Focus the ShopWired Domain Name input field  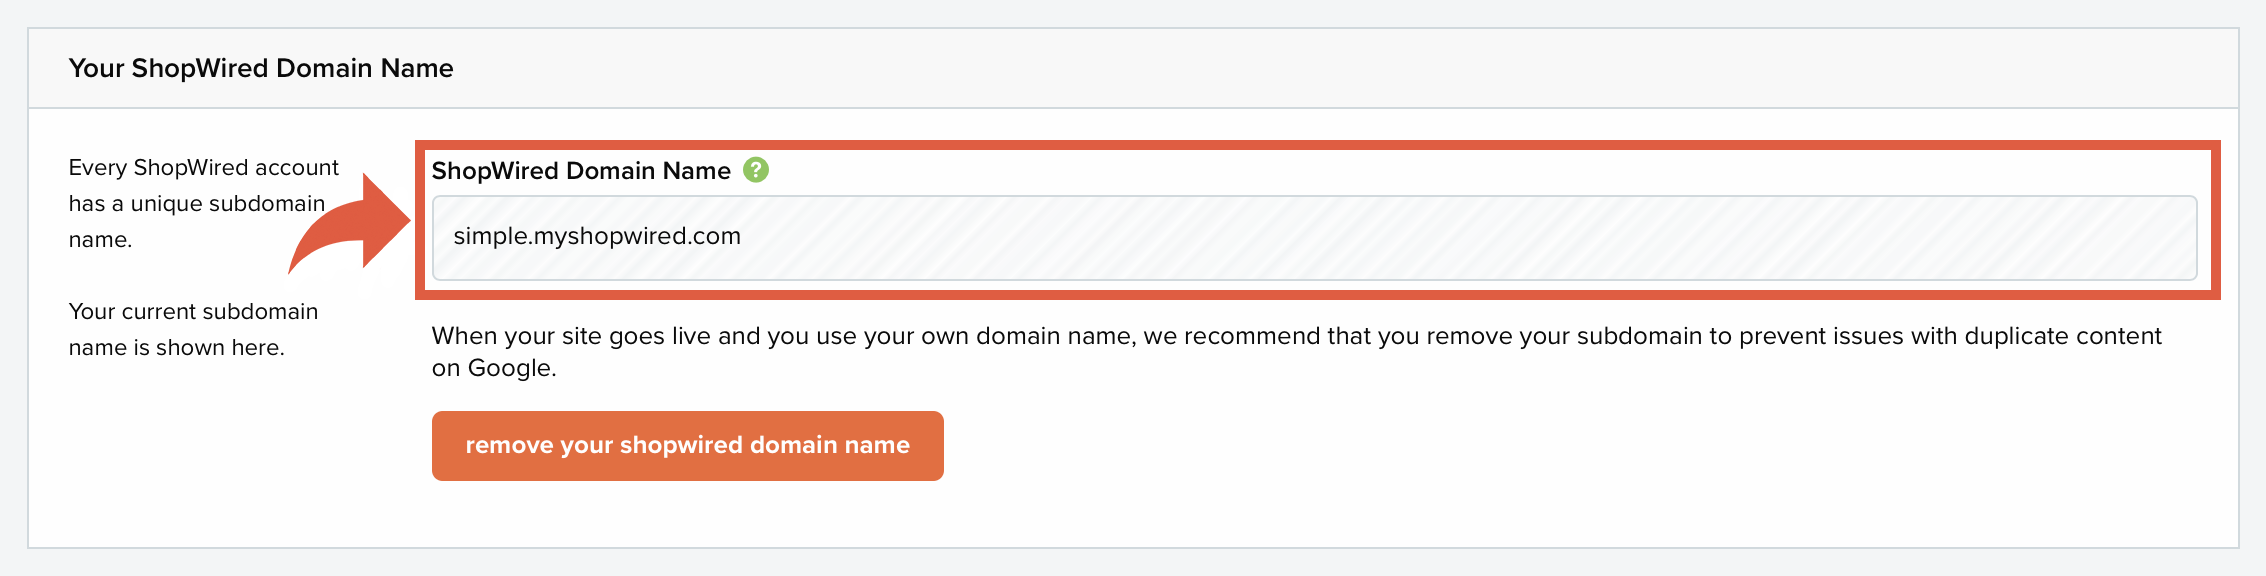pyautogui.click(x=1314, y=238)
